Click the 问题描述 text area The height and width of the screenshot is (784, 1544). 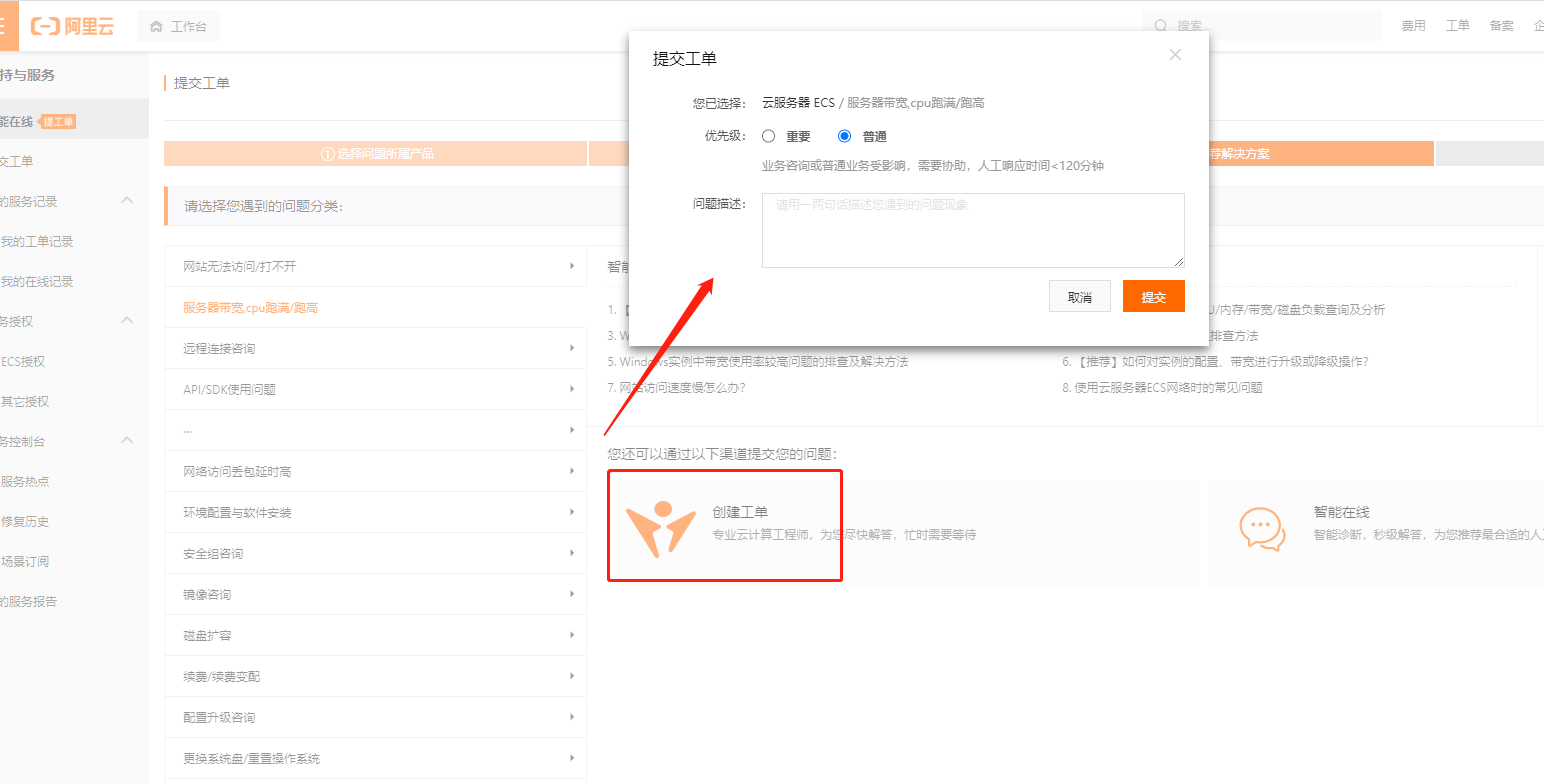972,231
